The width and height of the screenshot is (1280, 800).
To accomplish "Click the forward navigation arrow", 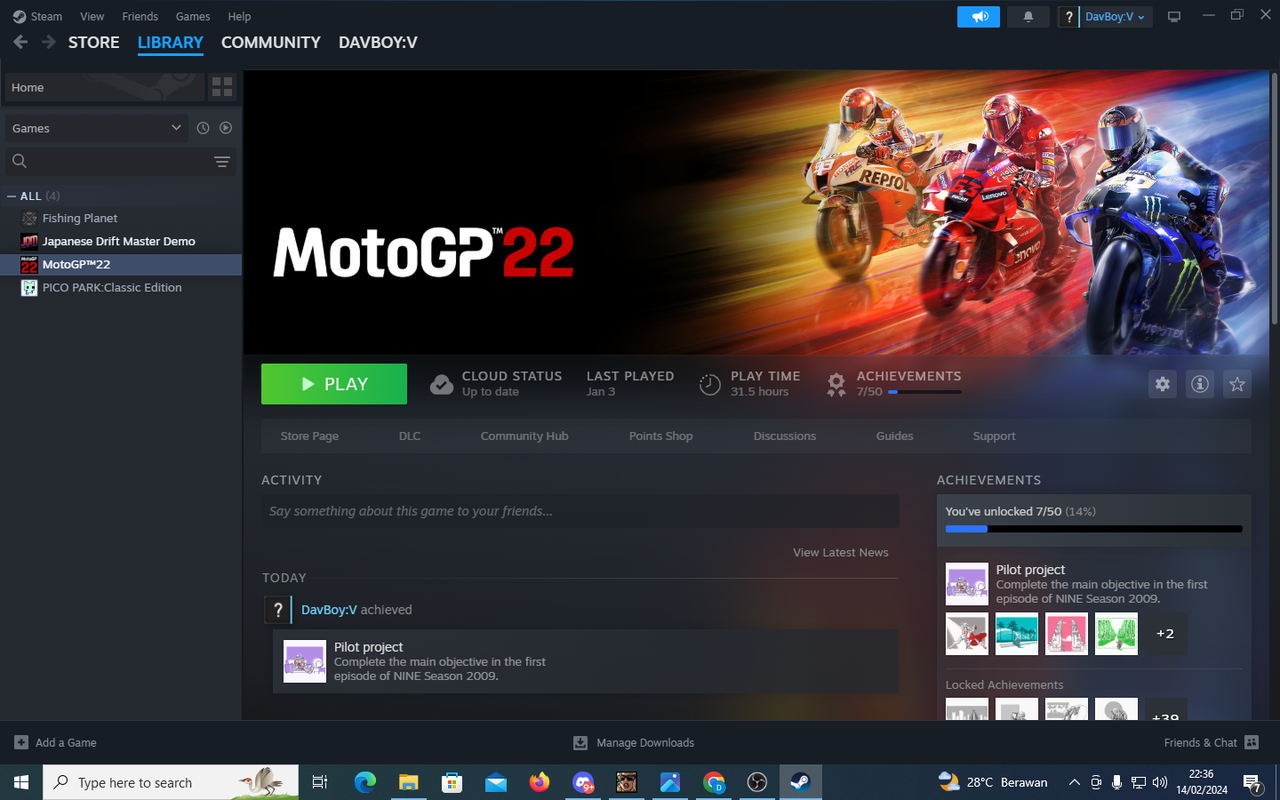I will coord(48,42).
